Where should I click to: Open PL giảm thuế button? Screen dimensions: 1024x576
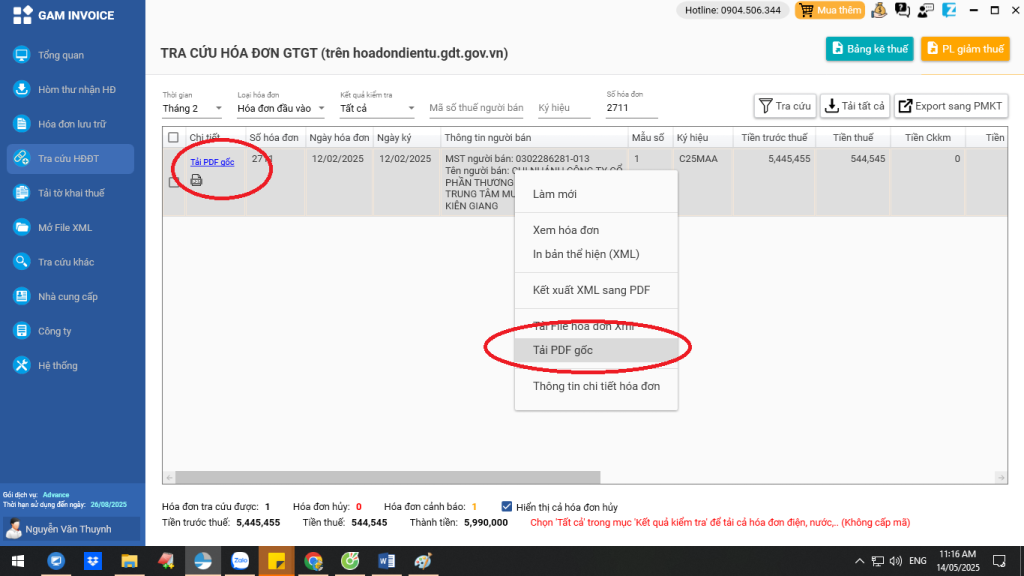[965, 49]
